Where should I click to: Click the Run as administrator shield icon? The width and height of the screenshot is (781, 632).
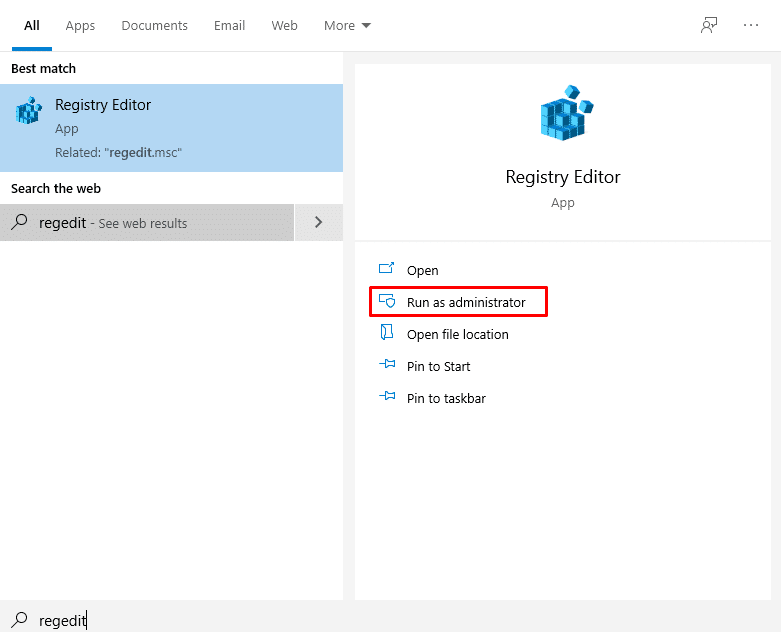(388, 302)
